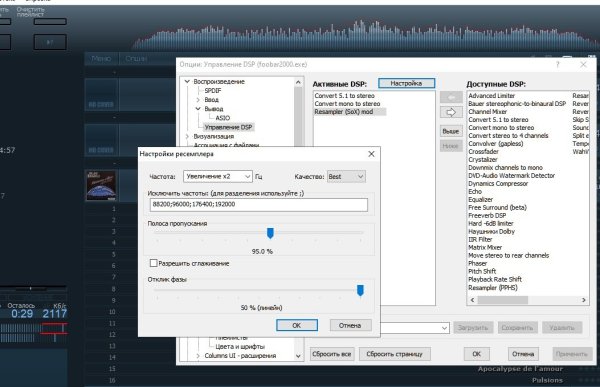
Task: Select Crossfader in available DSP
Action: click(483, 152)
